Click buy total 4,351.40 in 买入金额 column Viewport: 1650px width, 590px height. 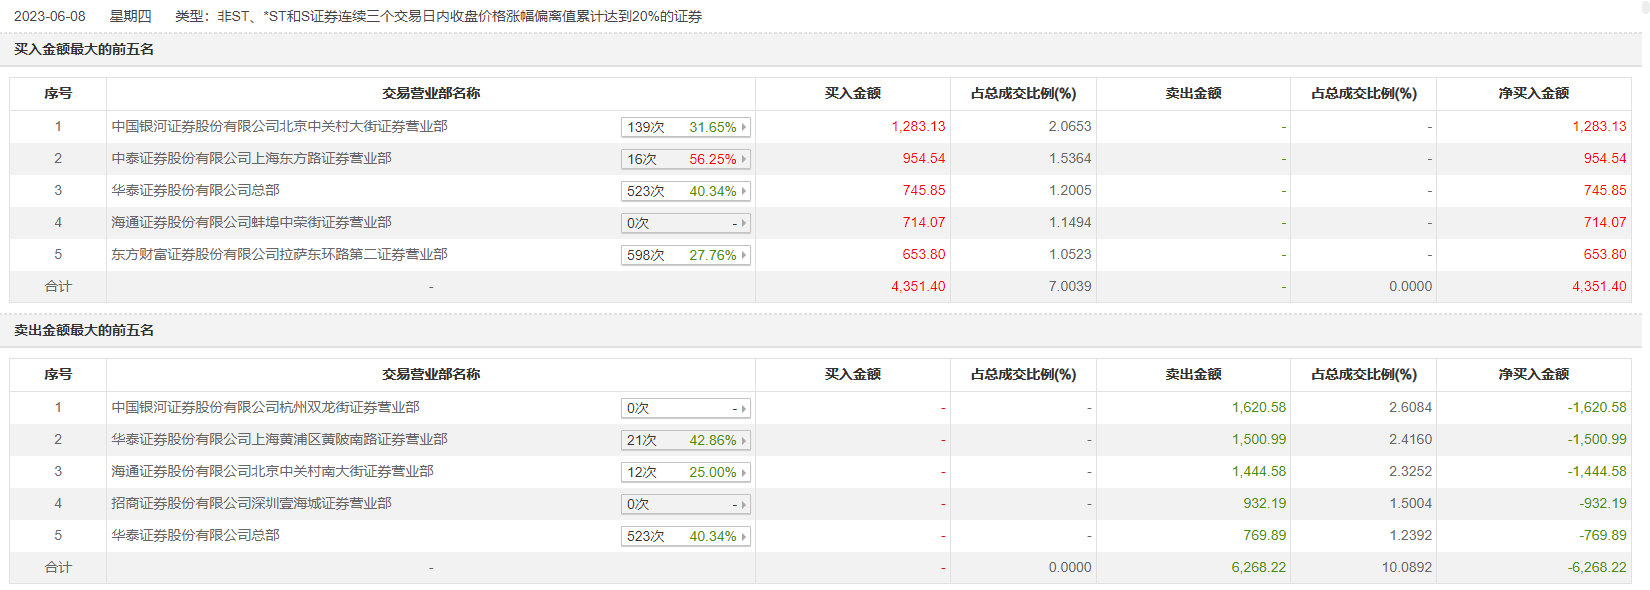pos(918,286)
